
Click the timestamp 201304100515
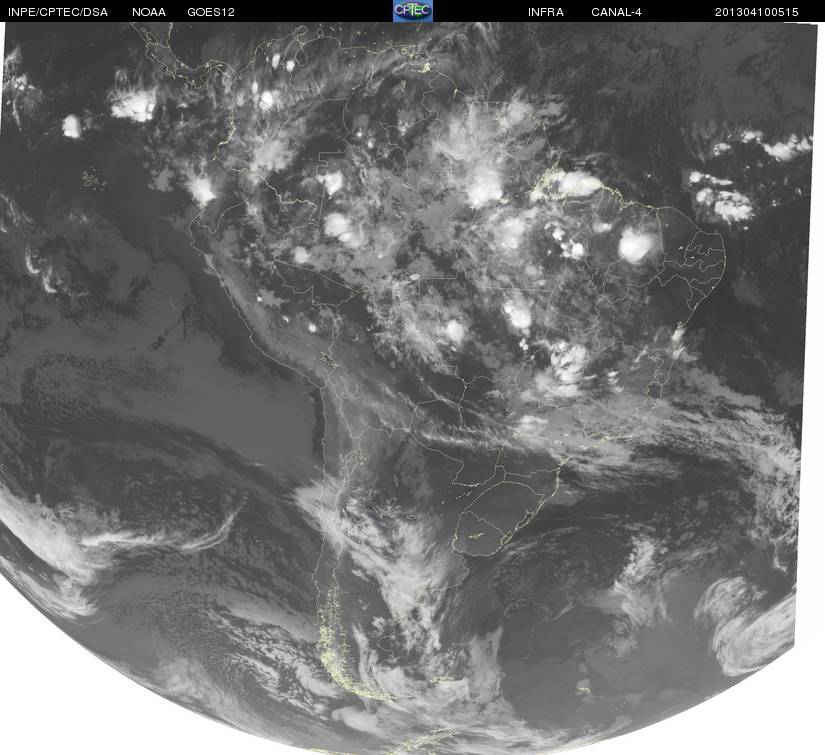click(757, 12)
